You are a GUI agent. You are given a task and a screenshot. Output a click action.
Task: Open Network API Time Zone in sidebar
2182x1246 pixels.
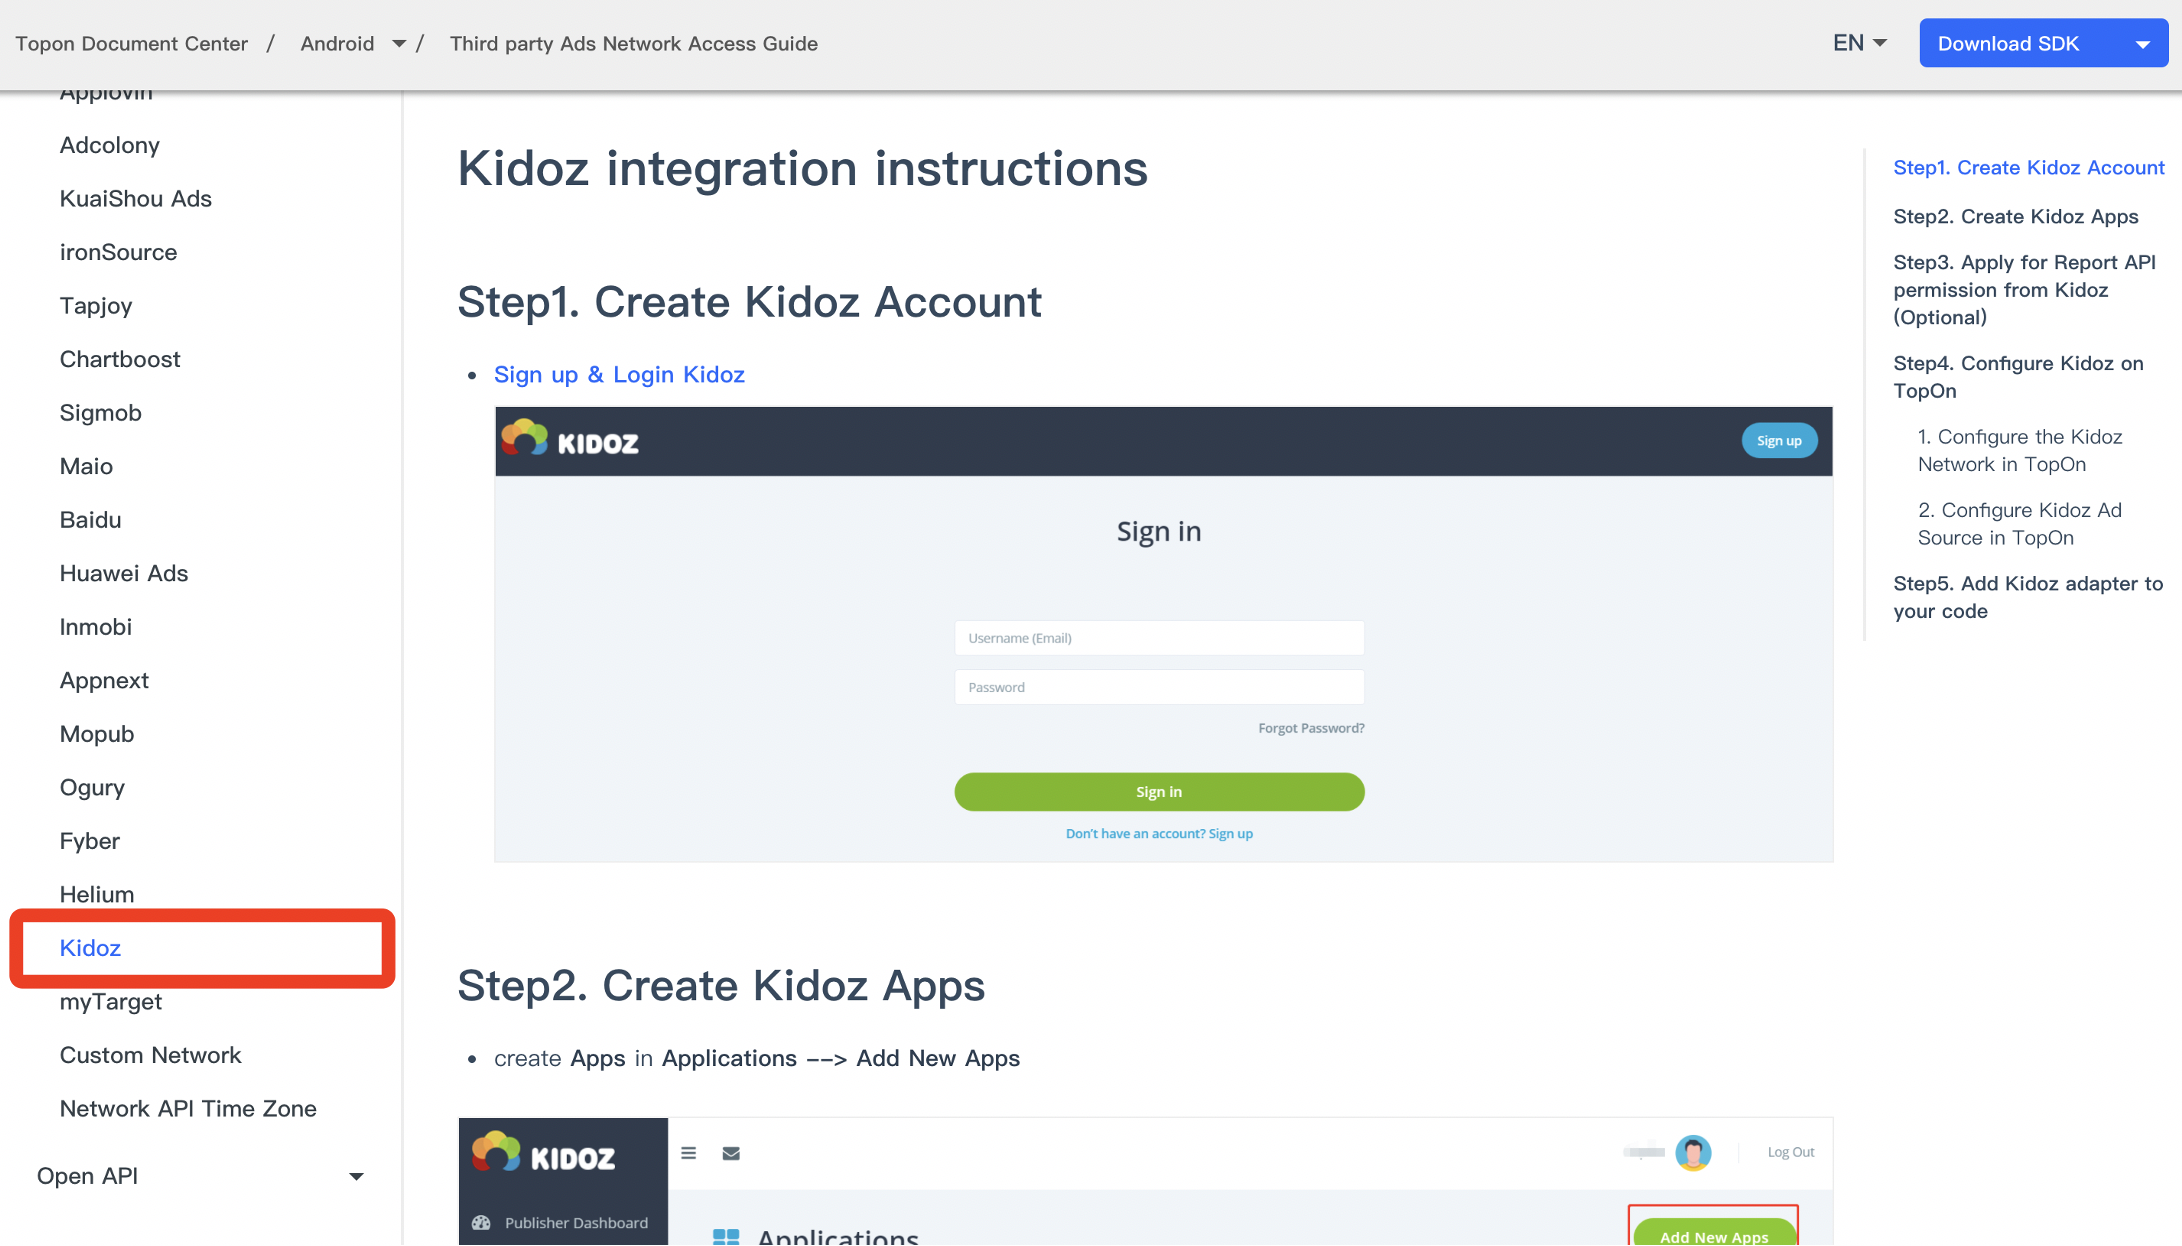(188, 1109)
